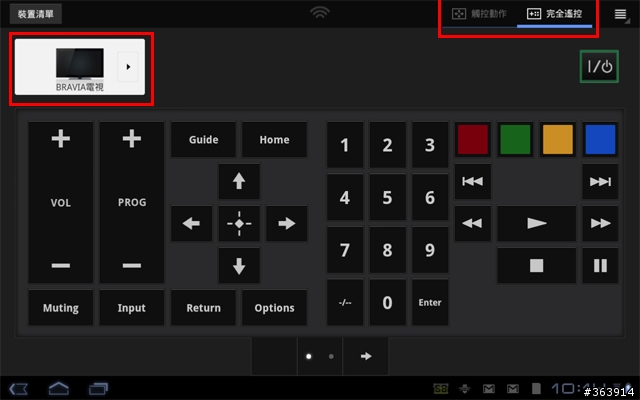The image size is (640, 400).
Task: Tap the fast forward icon
Action: (x=600, y=223)
